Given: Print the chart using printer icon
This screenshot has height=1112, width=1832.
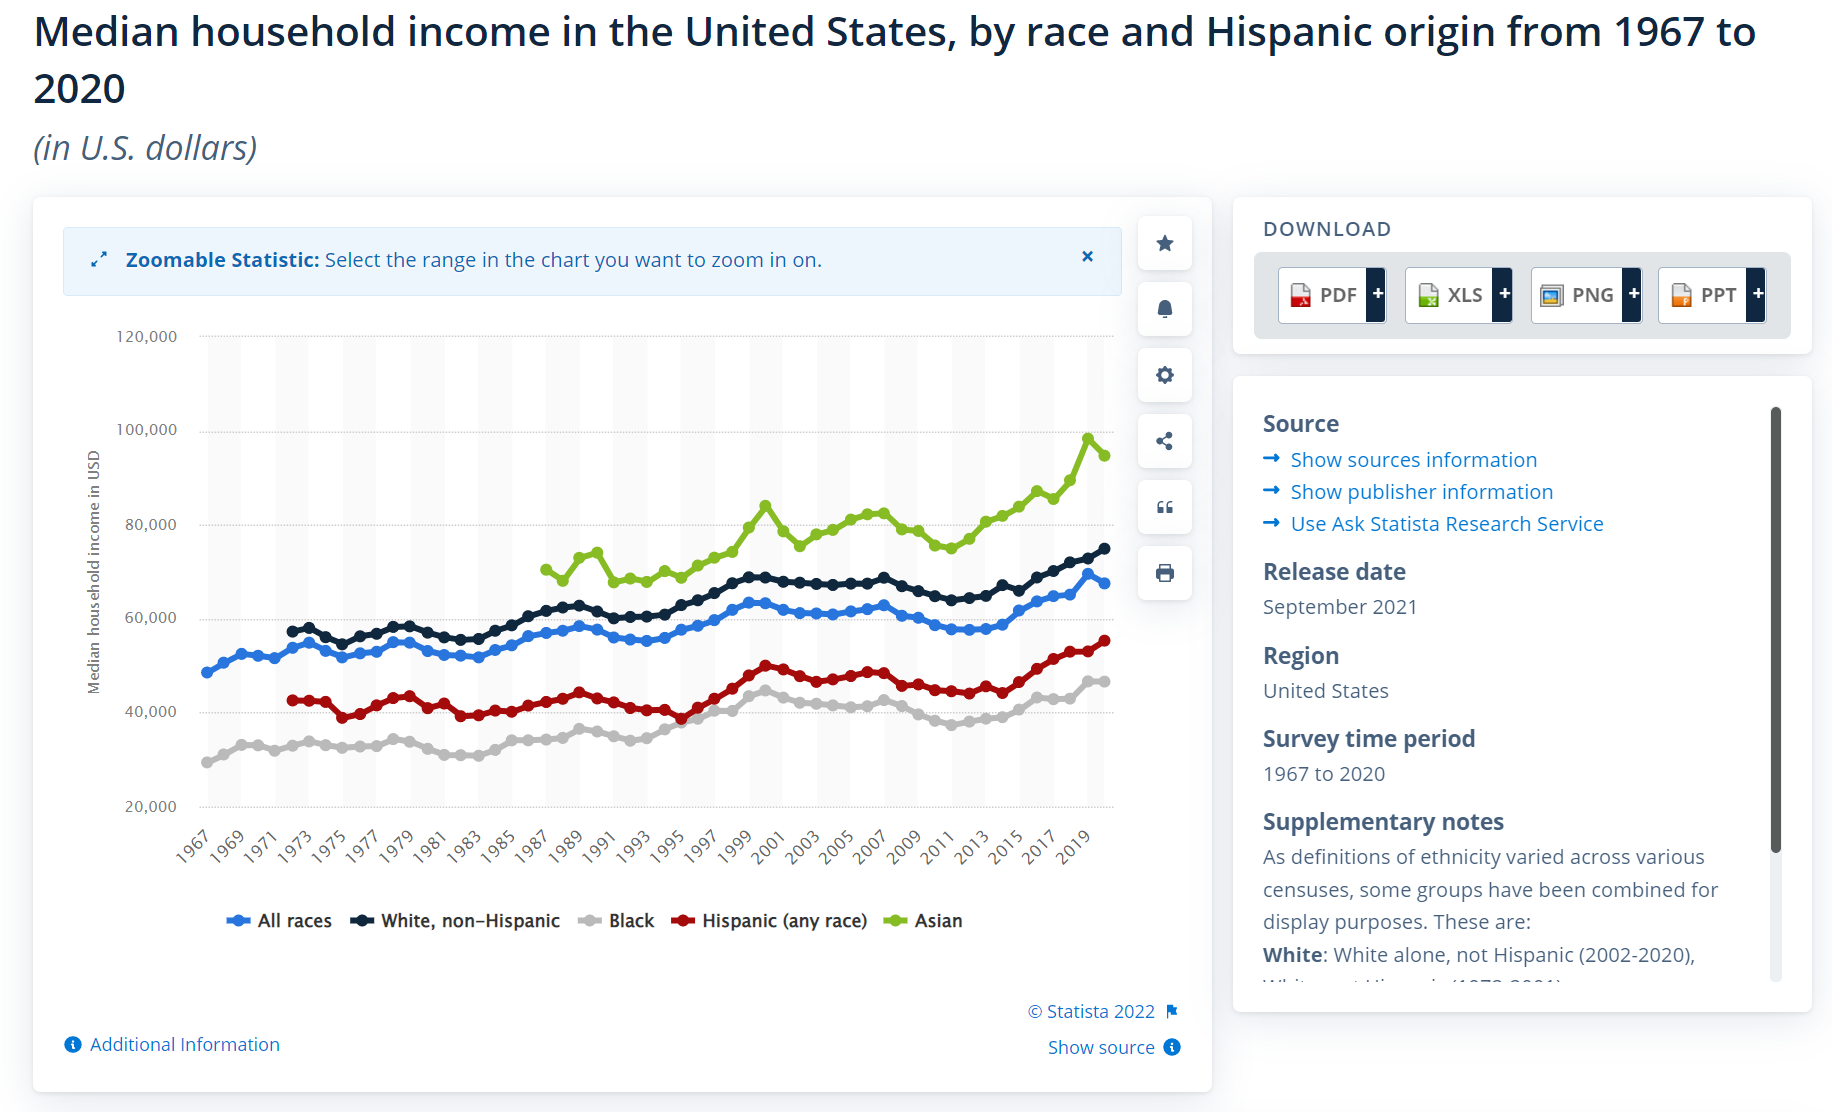Looking at the screenshot, I should [x=1164, y=573].
